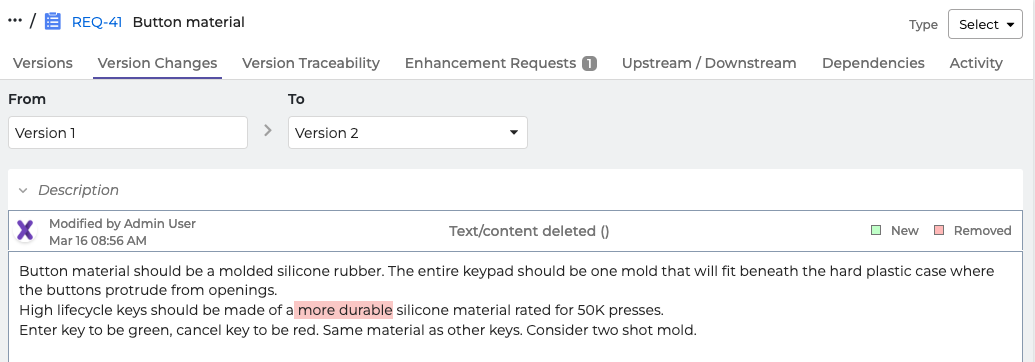Click the requirement document icon

[x=53, y=22]
